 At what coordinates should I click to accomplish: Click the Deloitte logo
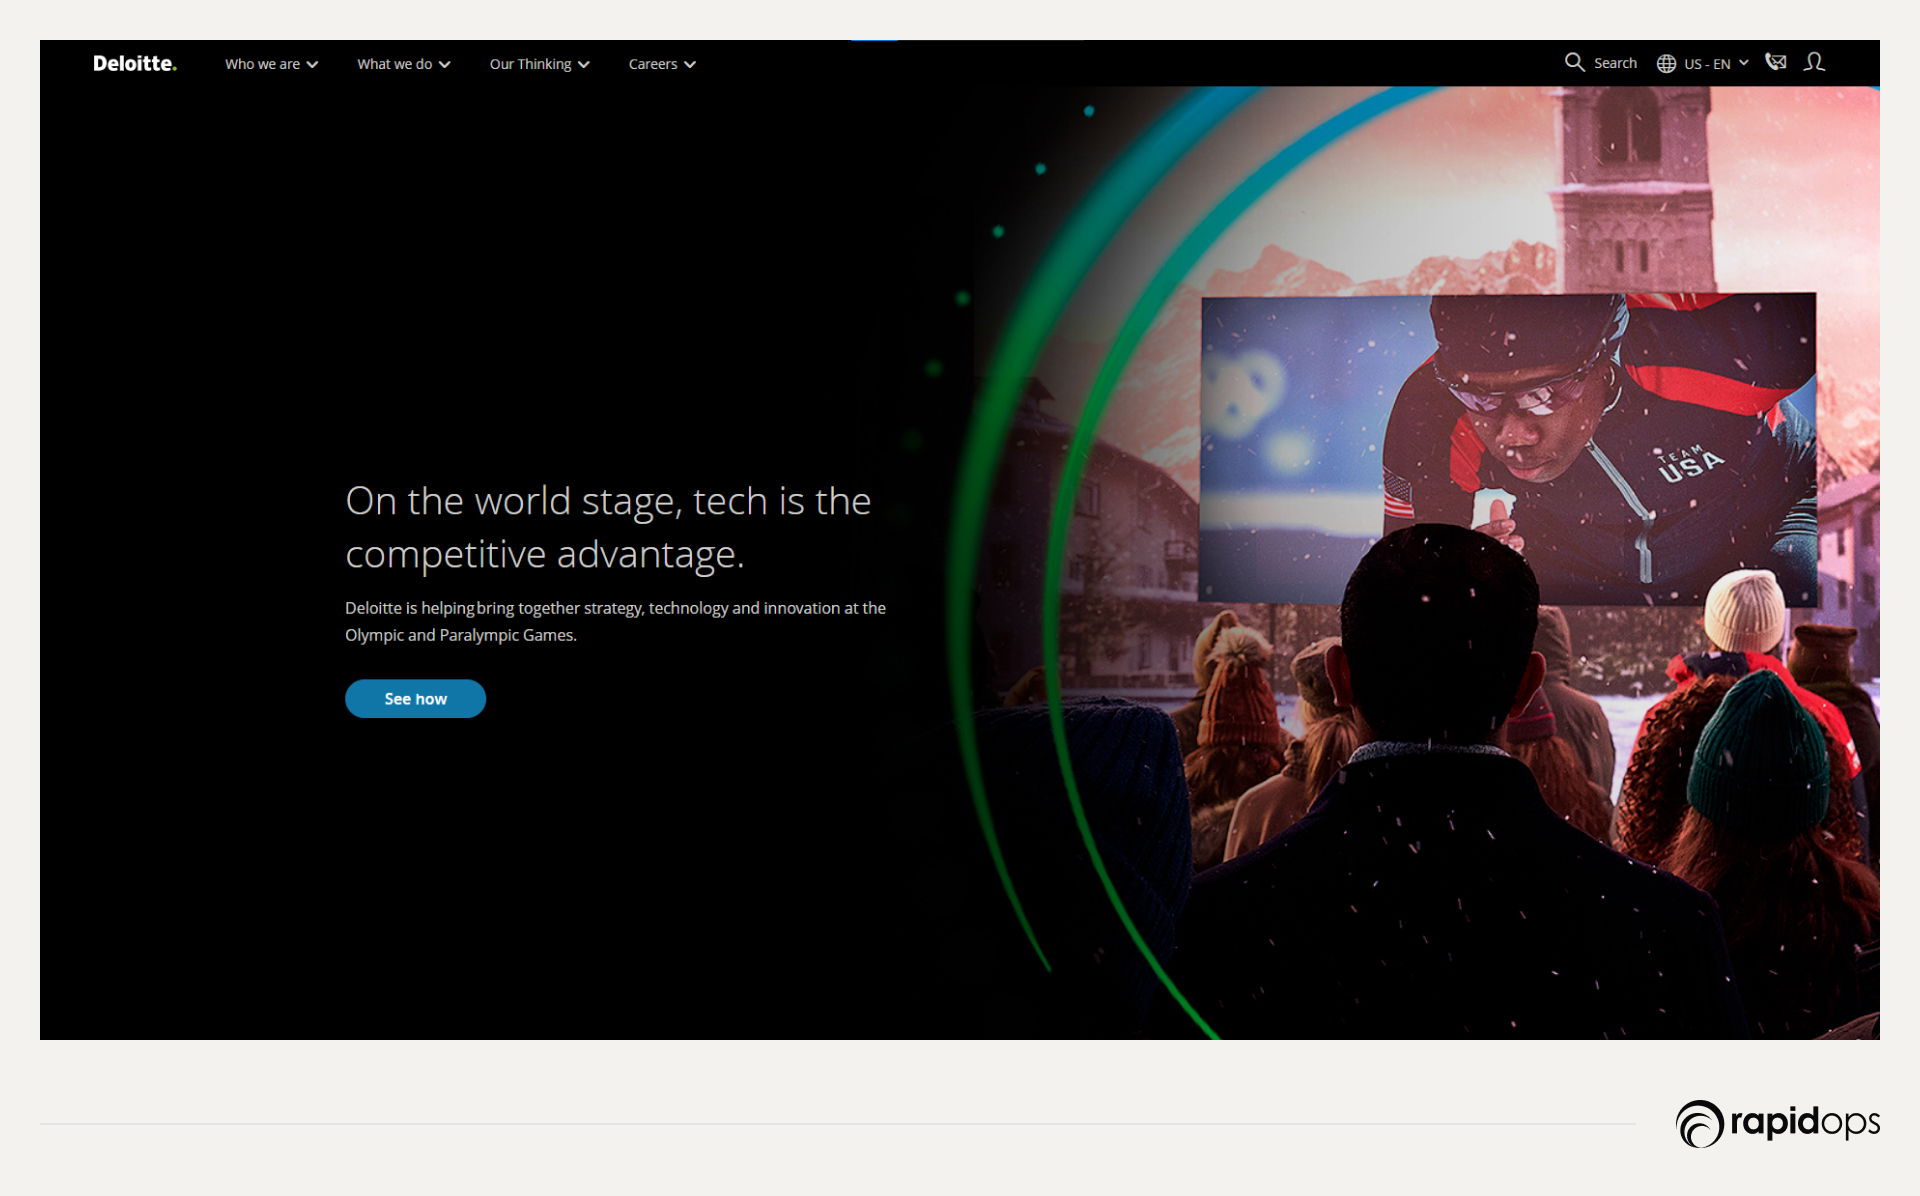[134, 63]
